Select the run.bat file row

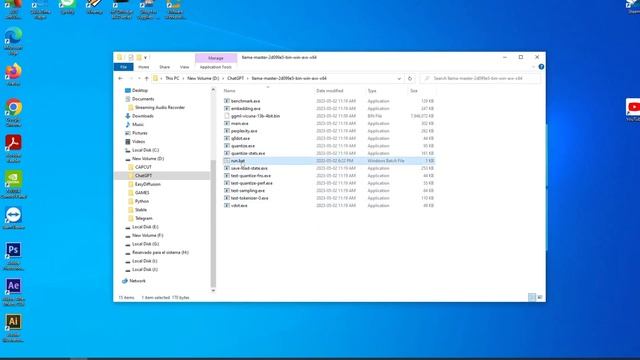(329, 161)
